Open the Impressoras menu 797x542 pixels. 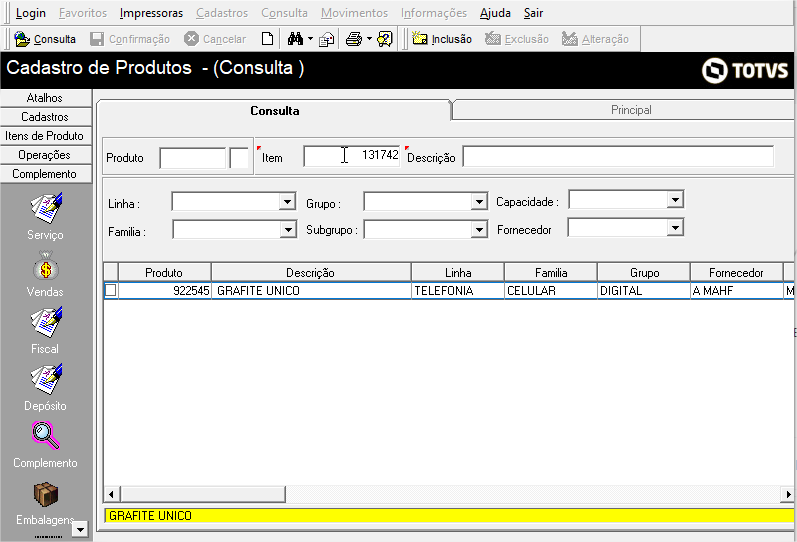151,13
